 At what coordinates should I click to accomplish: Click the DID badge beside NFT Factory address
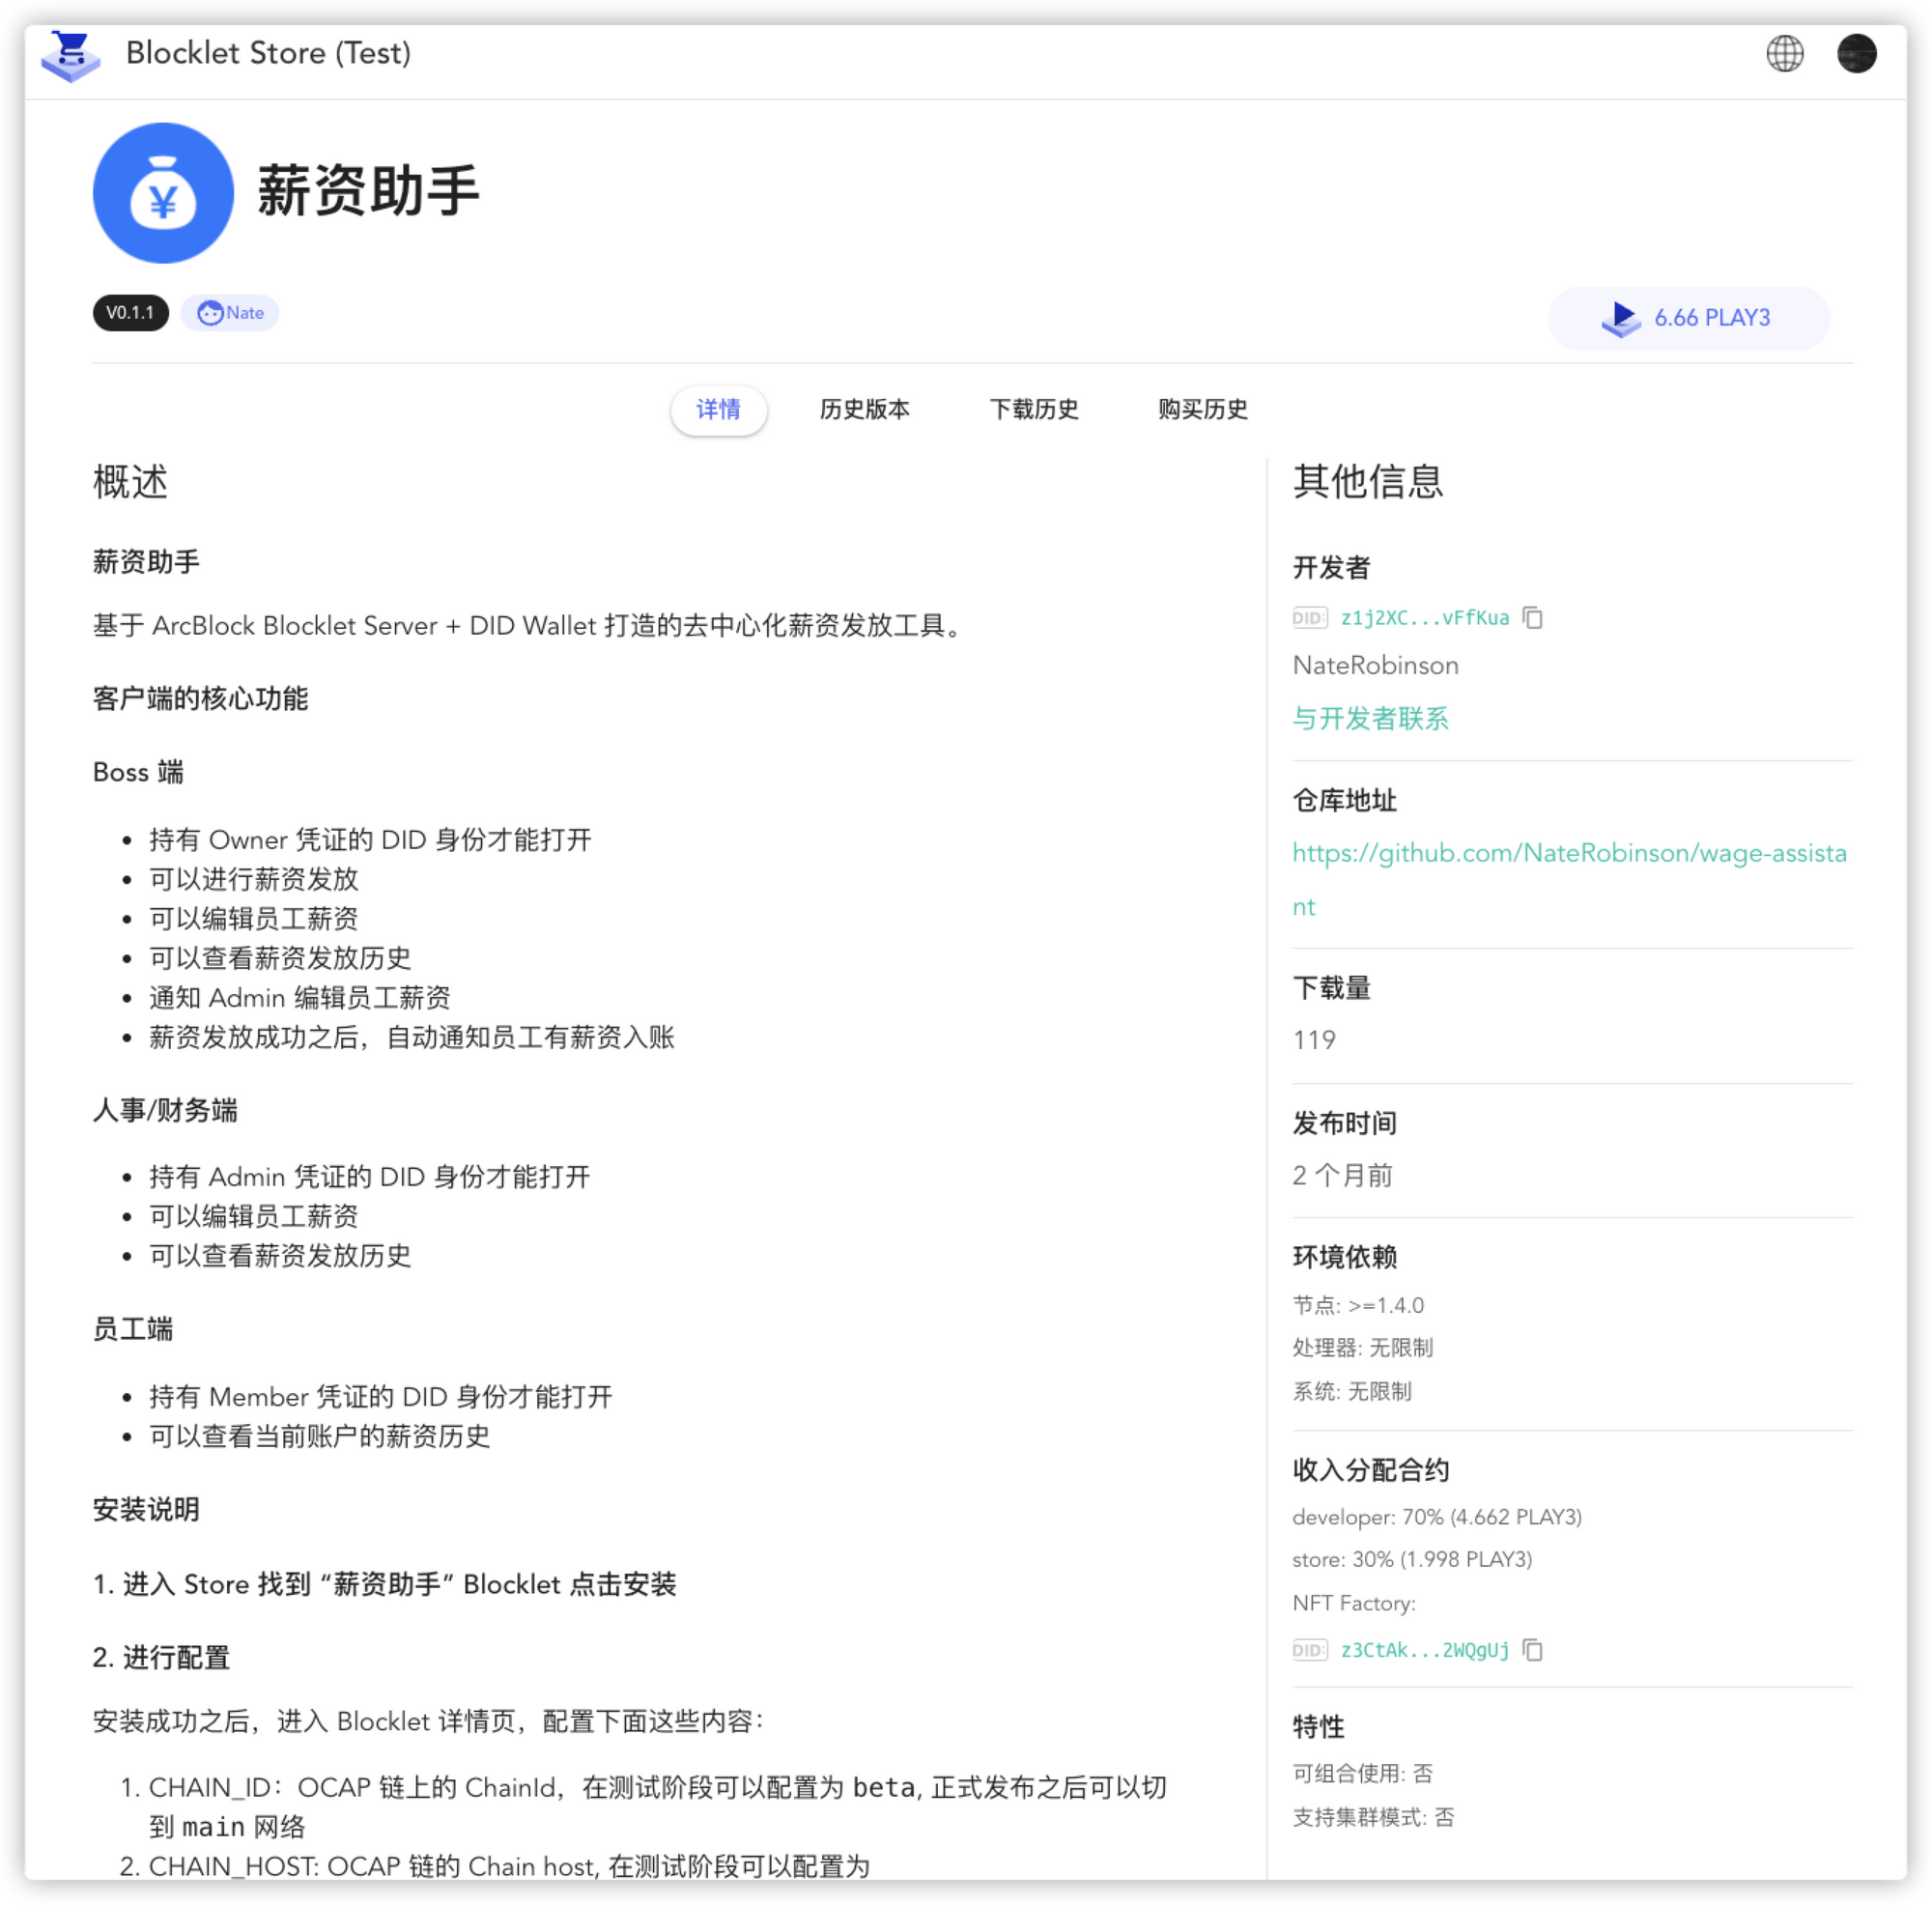[x=1310, y=1650]
